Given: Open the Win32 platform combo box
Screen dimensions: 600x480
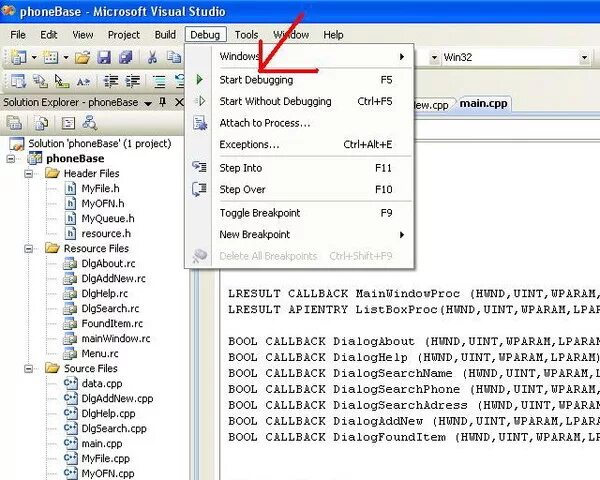Looking at the screenshot, I should [x=515, y=58].
